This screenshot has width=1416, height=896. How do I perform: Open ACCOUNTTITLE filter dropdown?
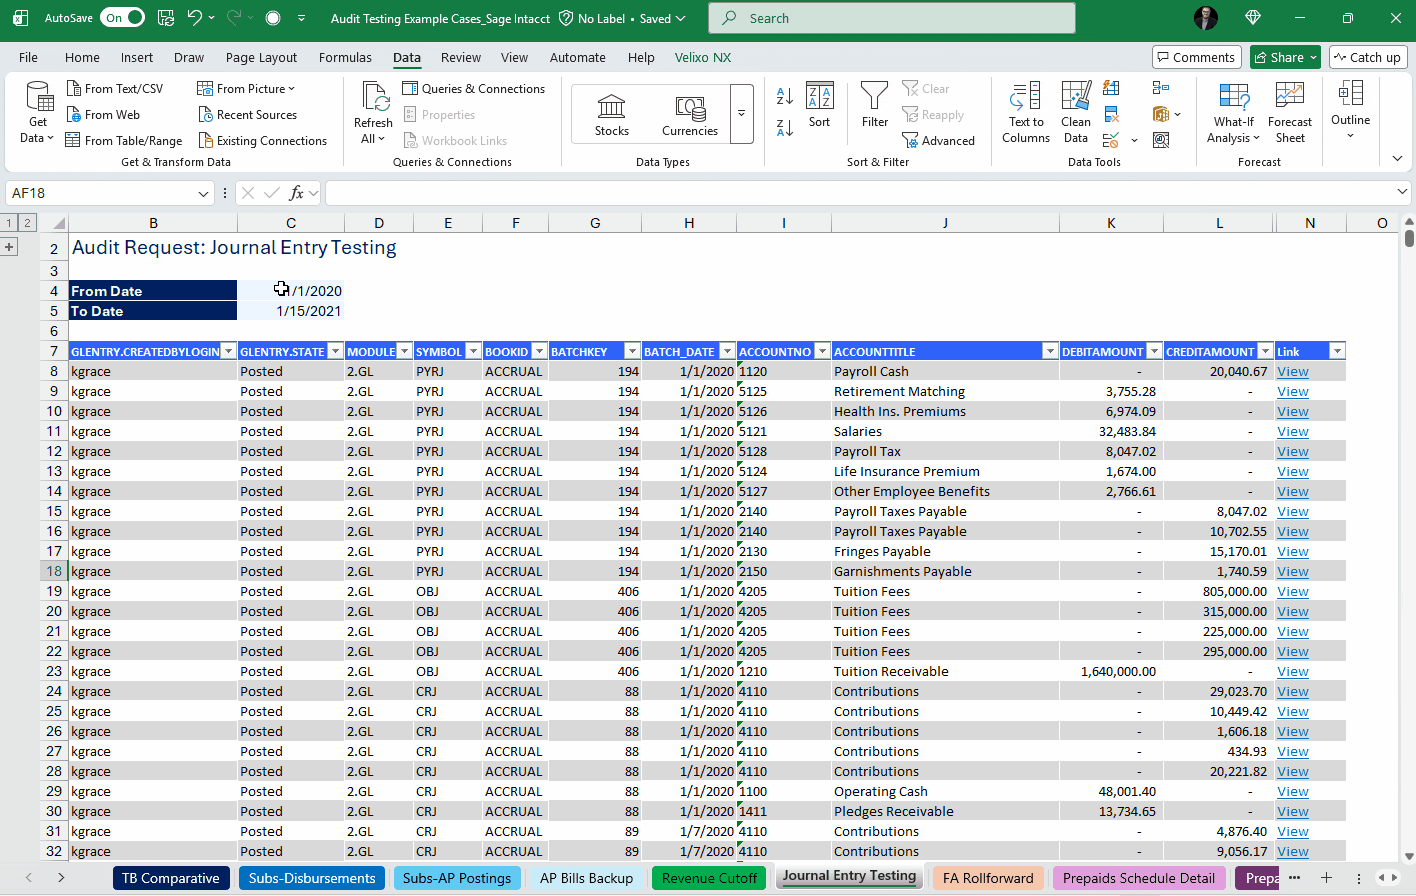[x=1050, y=351]
